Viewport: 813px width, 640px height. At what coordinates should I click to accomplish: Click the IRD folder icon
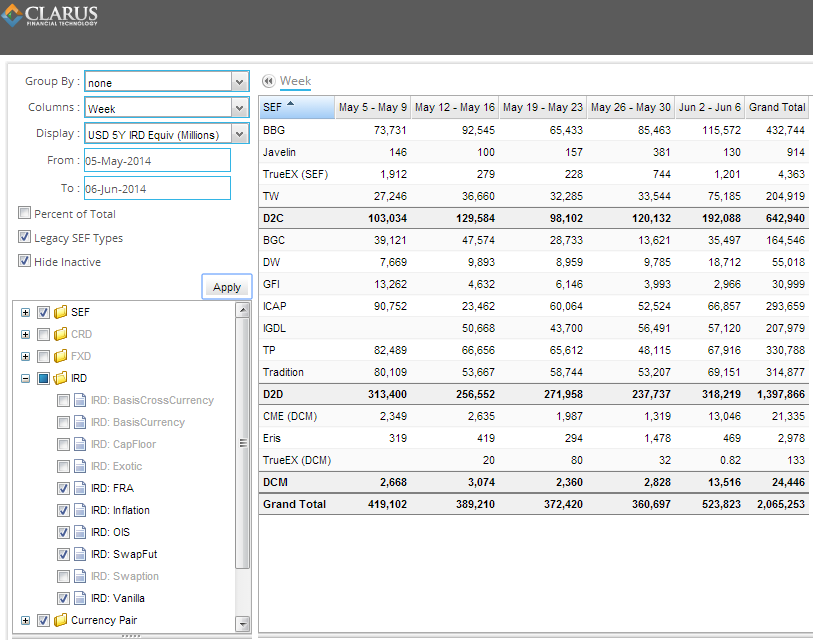click(x=61, y=378)
